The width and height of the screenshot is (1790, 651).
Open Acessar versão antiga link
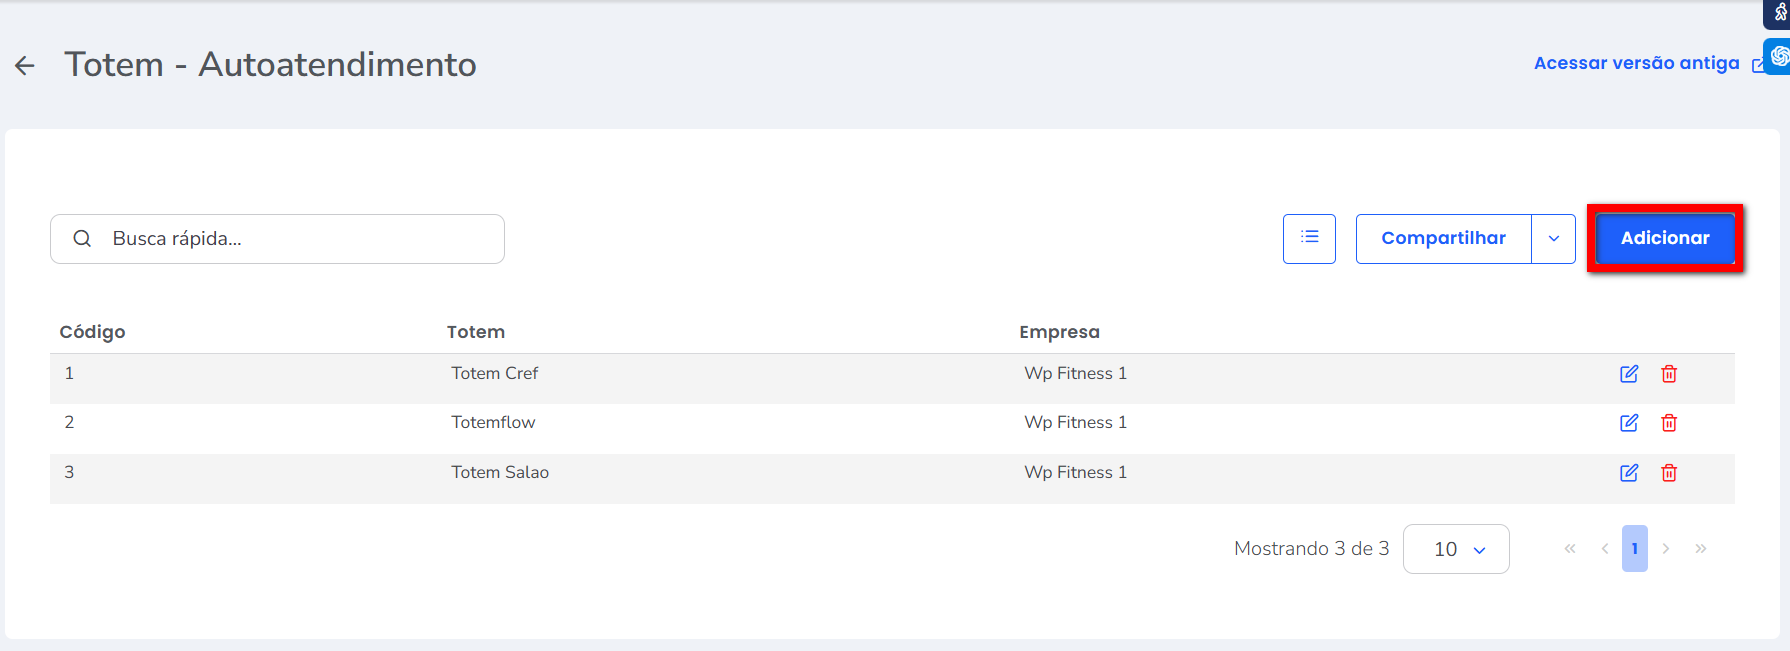[1637, 63]
